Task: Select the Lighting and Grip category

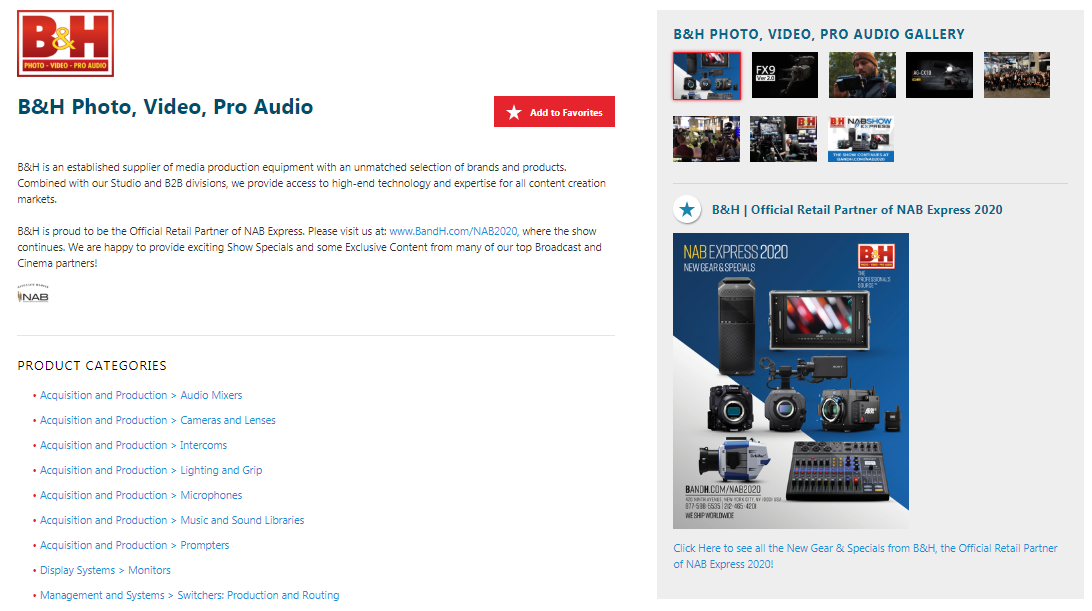Action: [151, 470]
